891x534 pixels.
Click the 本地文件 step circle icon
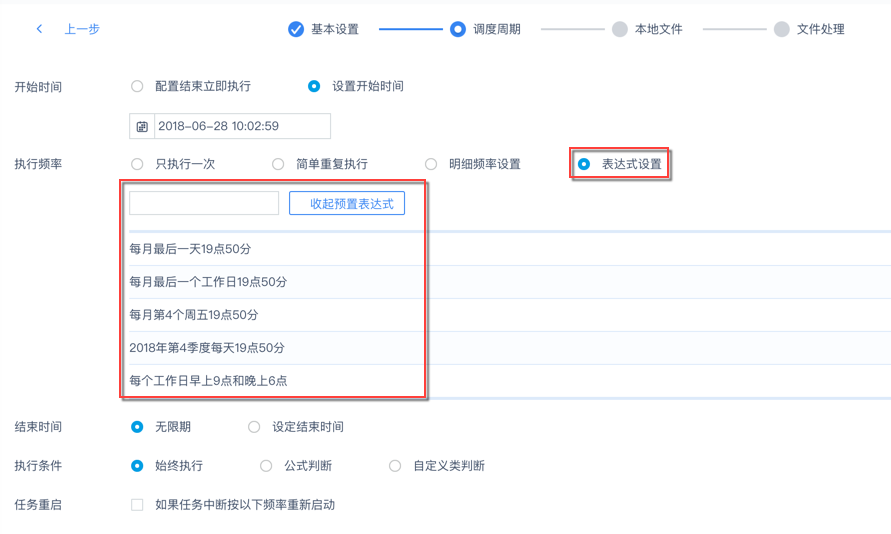(x=620, y=29)
